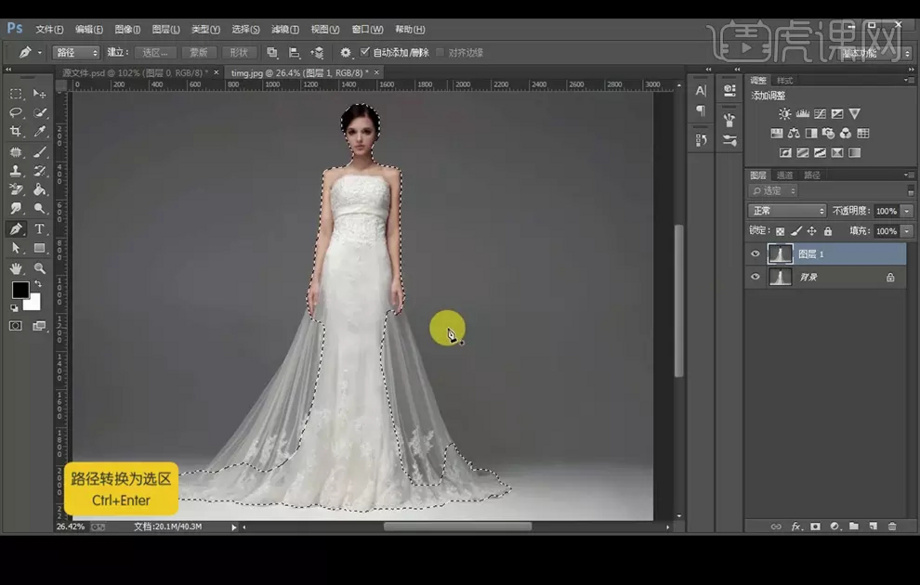Select the Hand tool
The width and height of the screenshot is (920, 585).
(x=16, y=268)
